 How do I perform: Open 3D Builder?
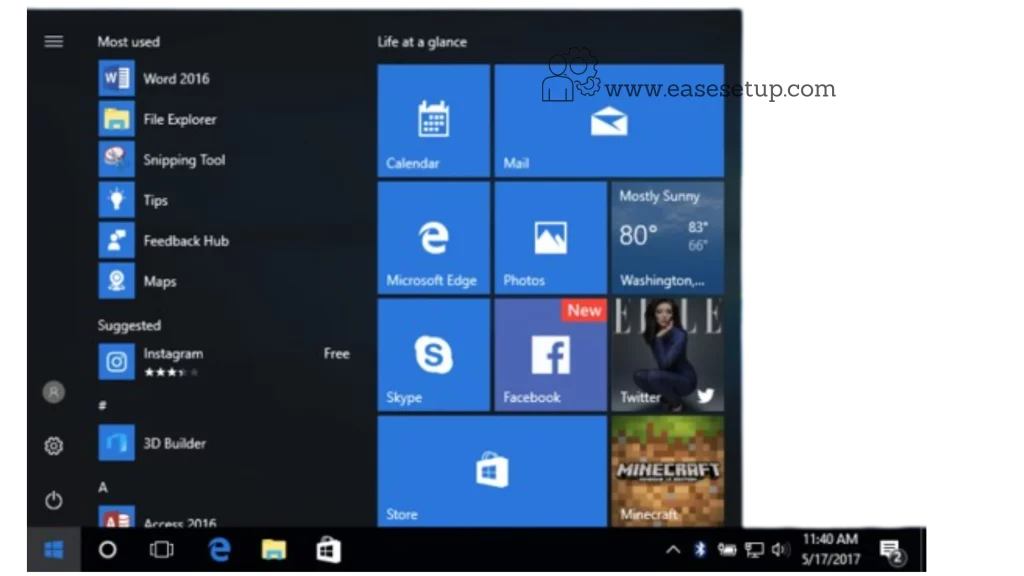coord(225,443)
